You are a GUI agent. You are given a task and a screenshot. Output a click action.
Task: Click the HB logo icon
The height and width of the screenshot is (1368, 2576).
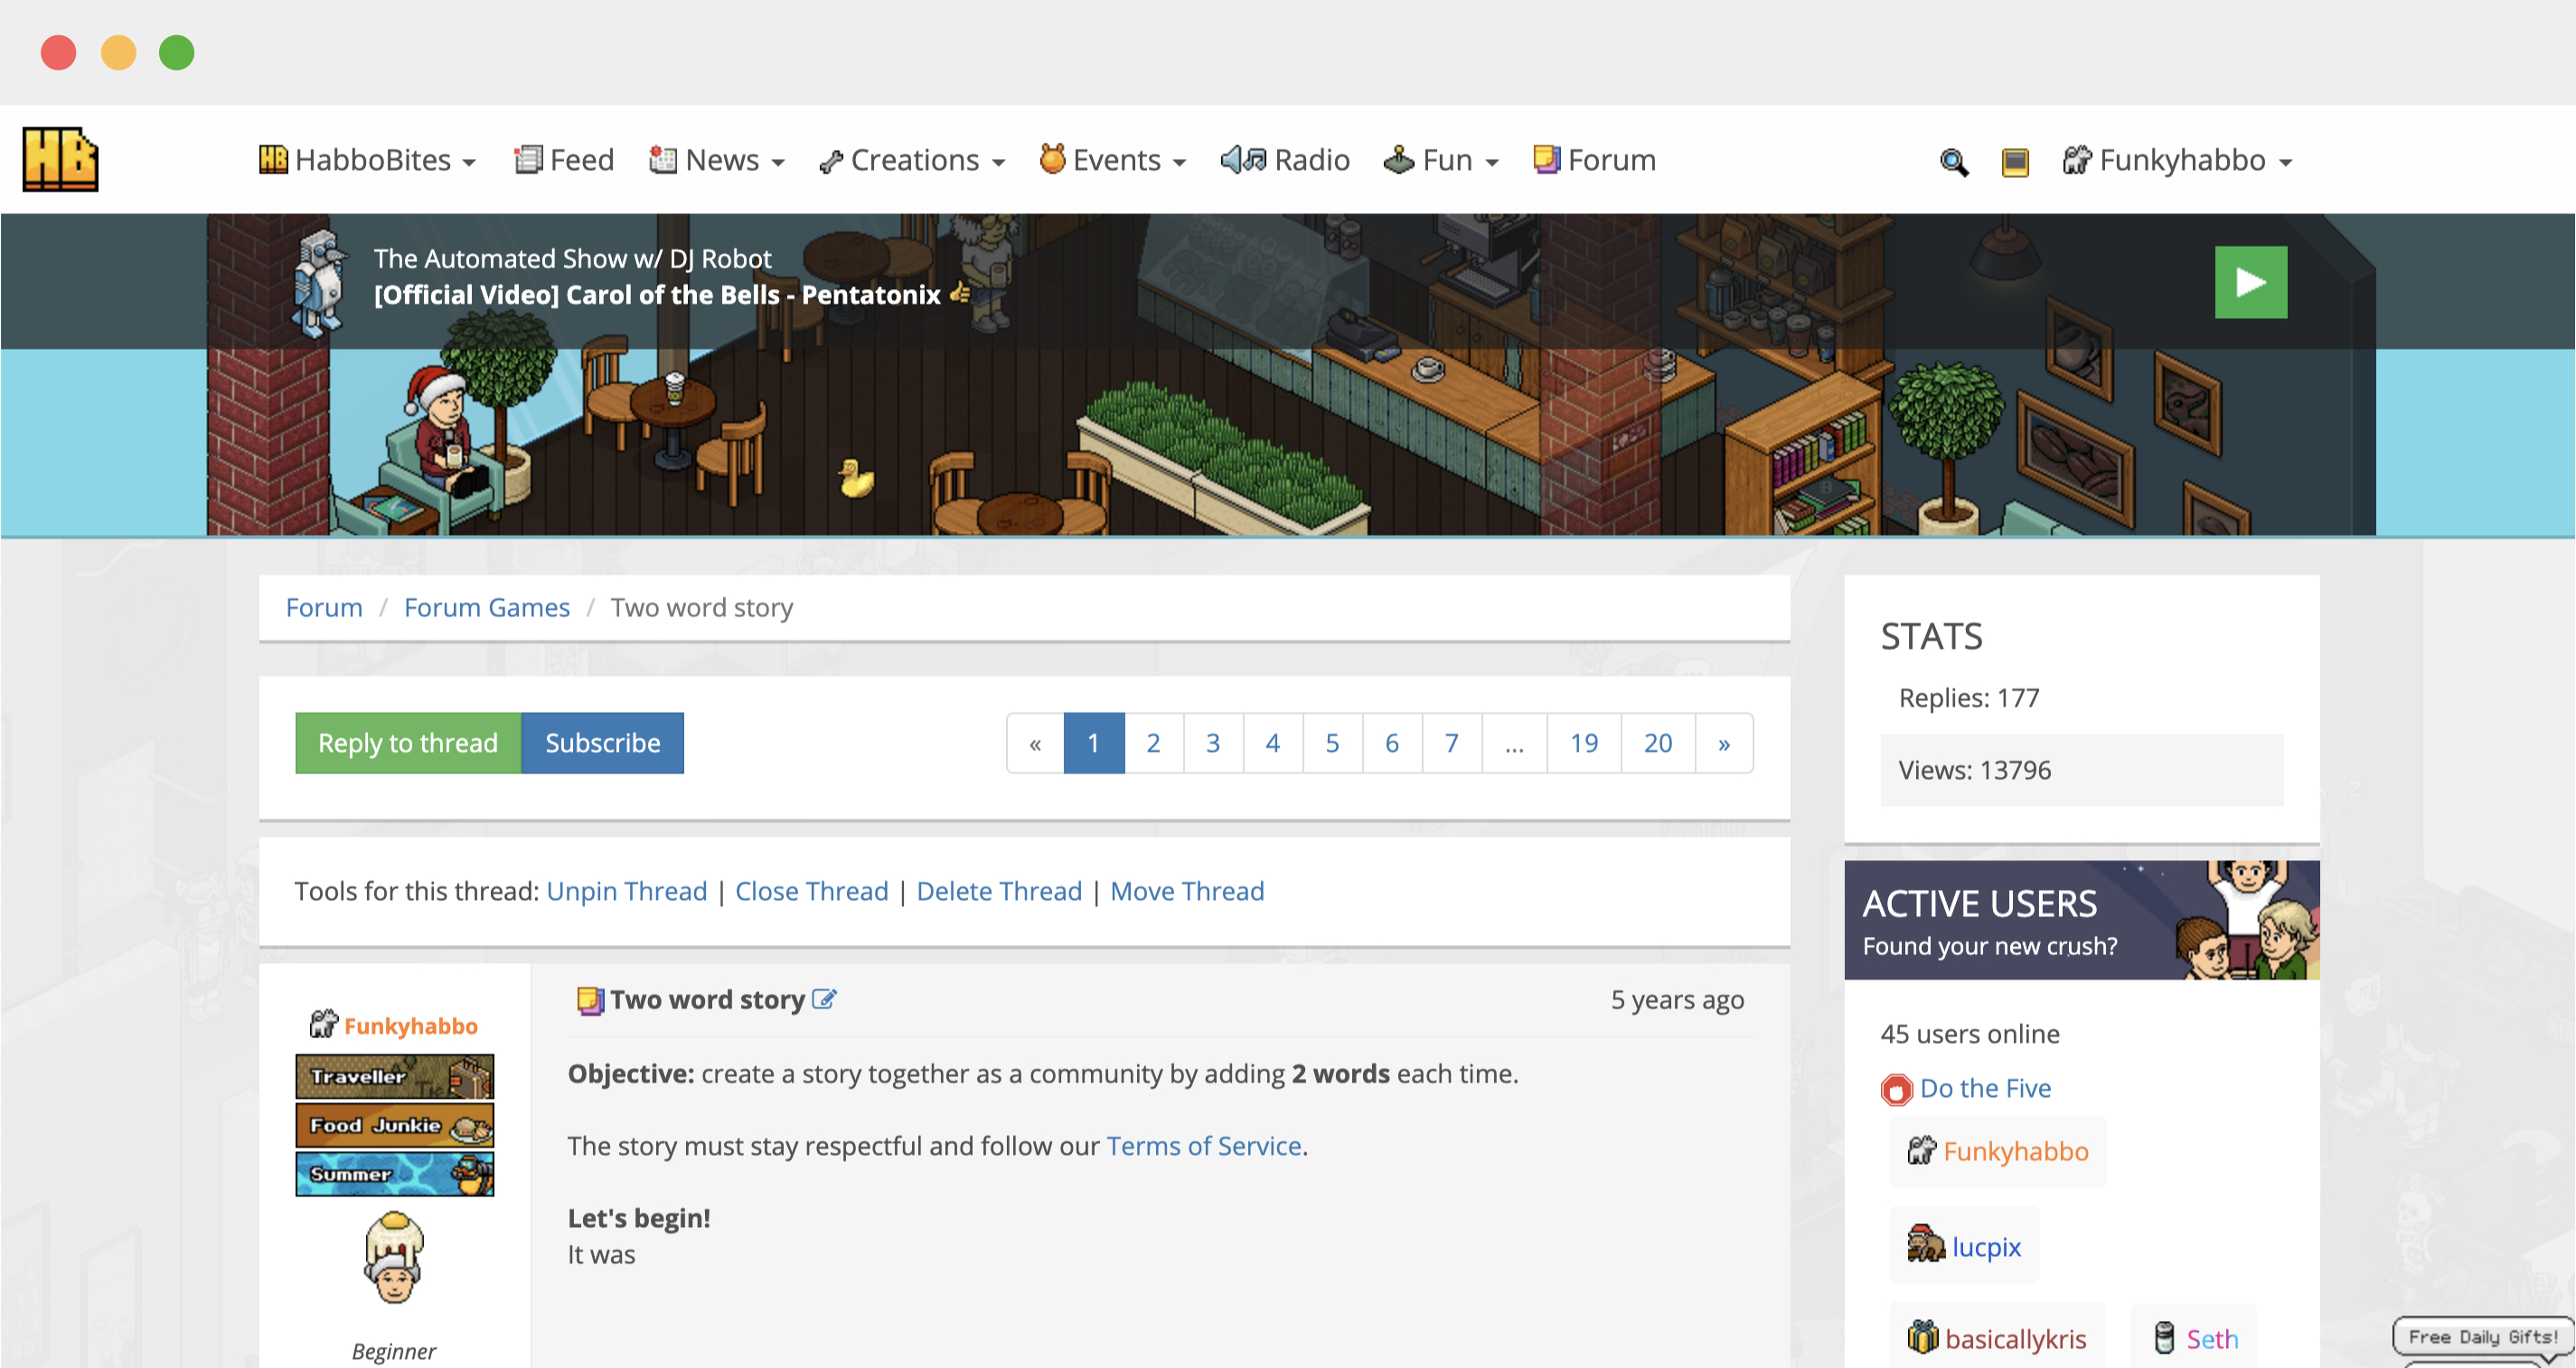(x=60, y=159)
